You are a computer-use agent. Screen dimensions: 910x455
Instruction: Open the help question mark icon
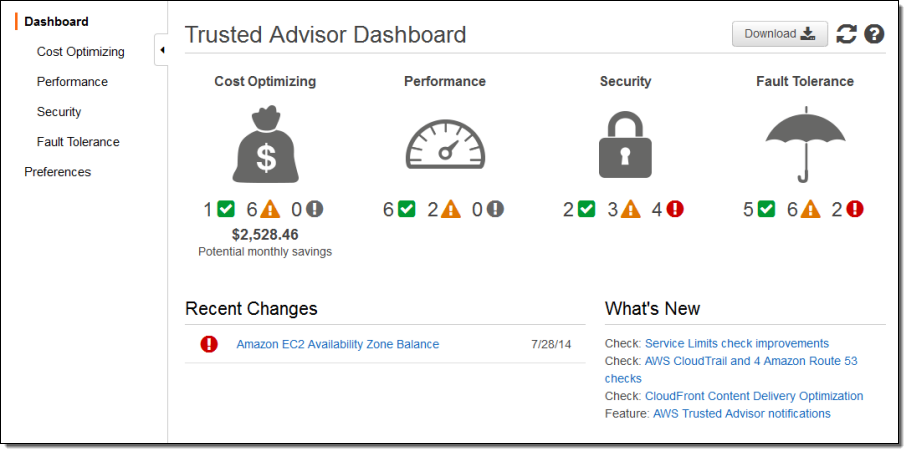point(874,34)
